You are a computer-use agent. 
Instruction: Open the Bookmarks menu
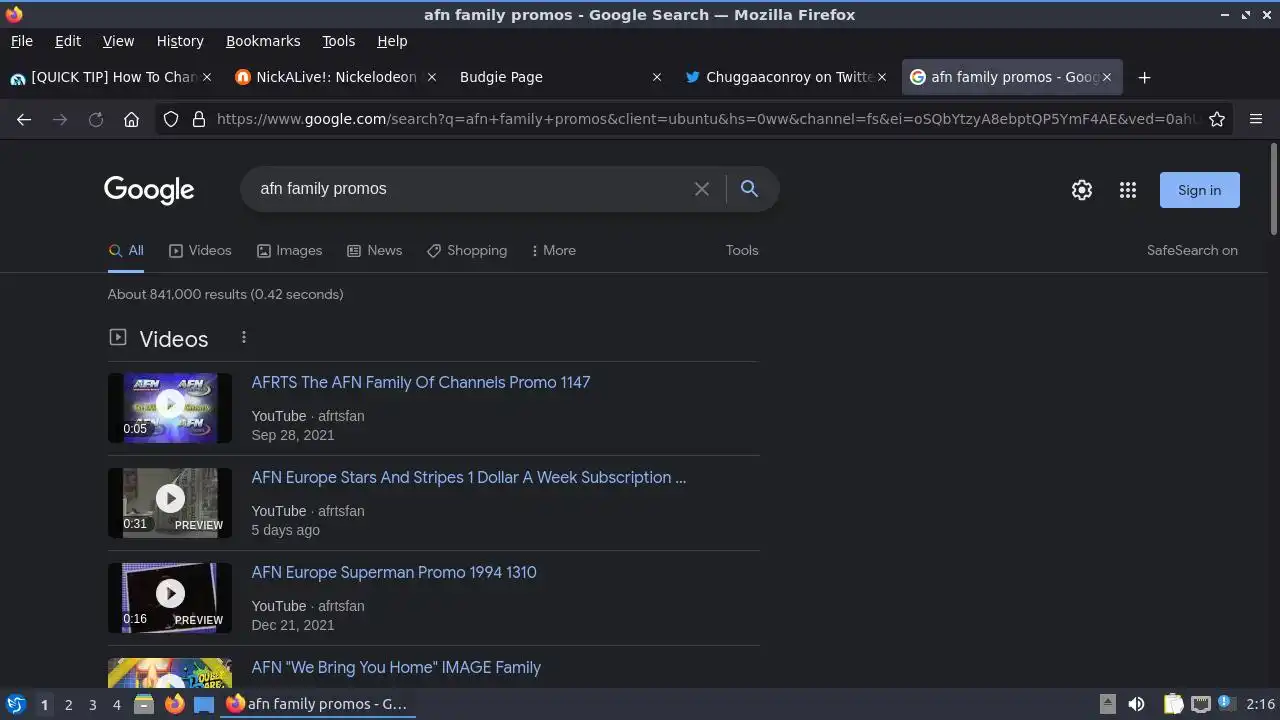[x=263, y=41]
